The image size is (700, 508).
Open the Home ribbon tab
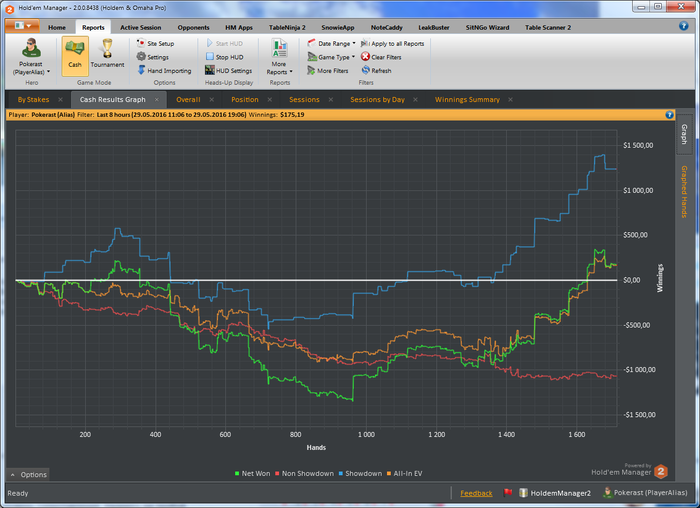(57, 27)
